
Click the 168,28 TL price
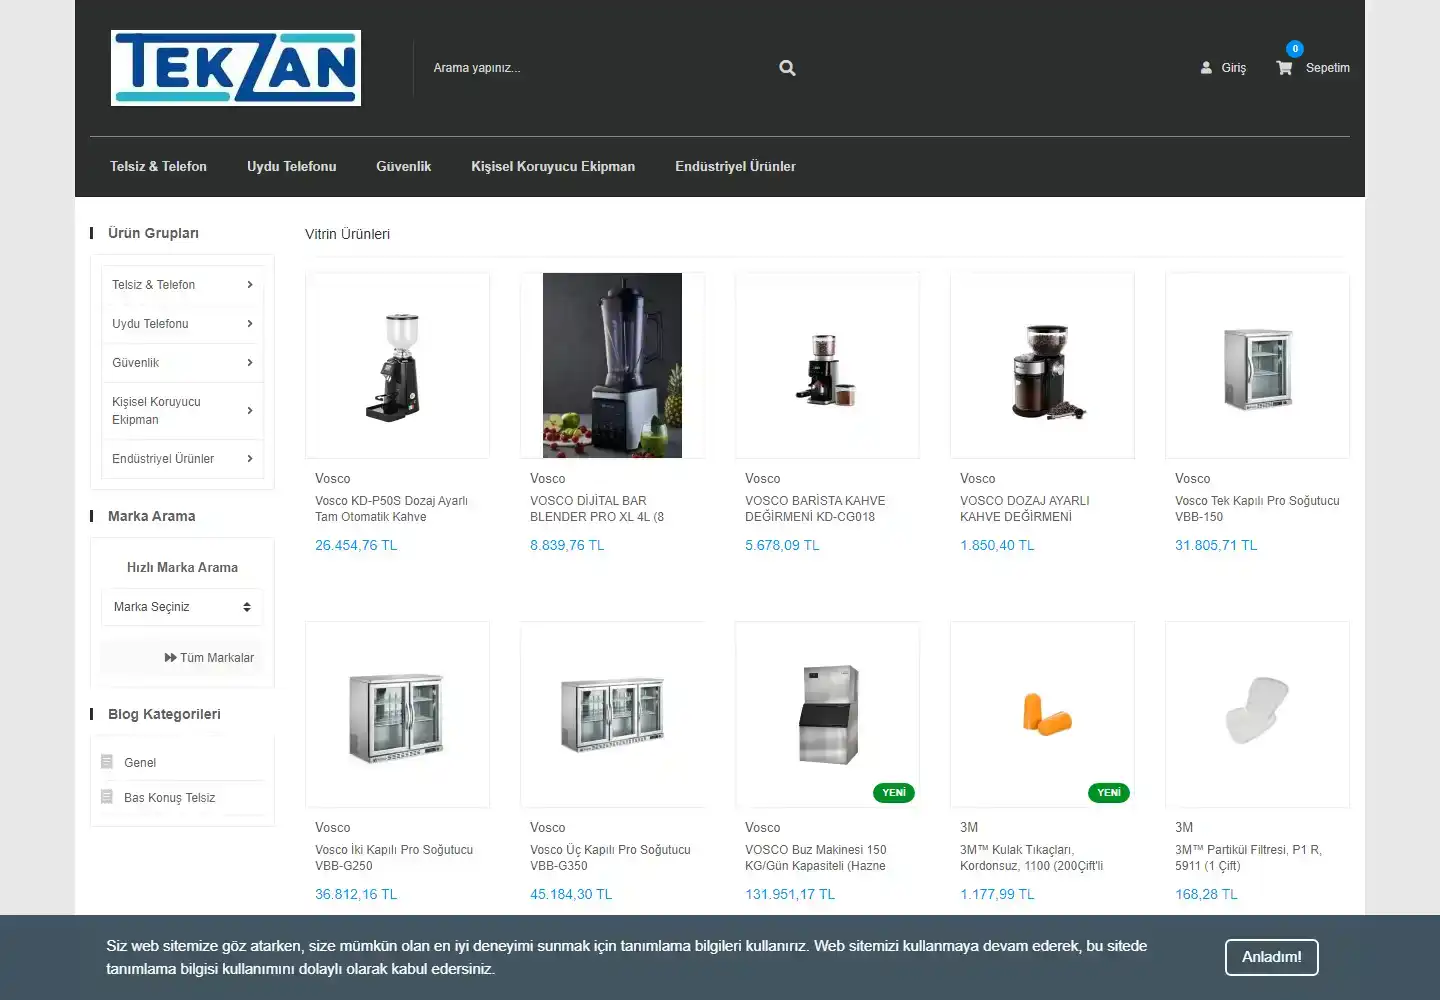1206,895
